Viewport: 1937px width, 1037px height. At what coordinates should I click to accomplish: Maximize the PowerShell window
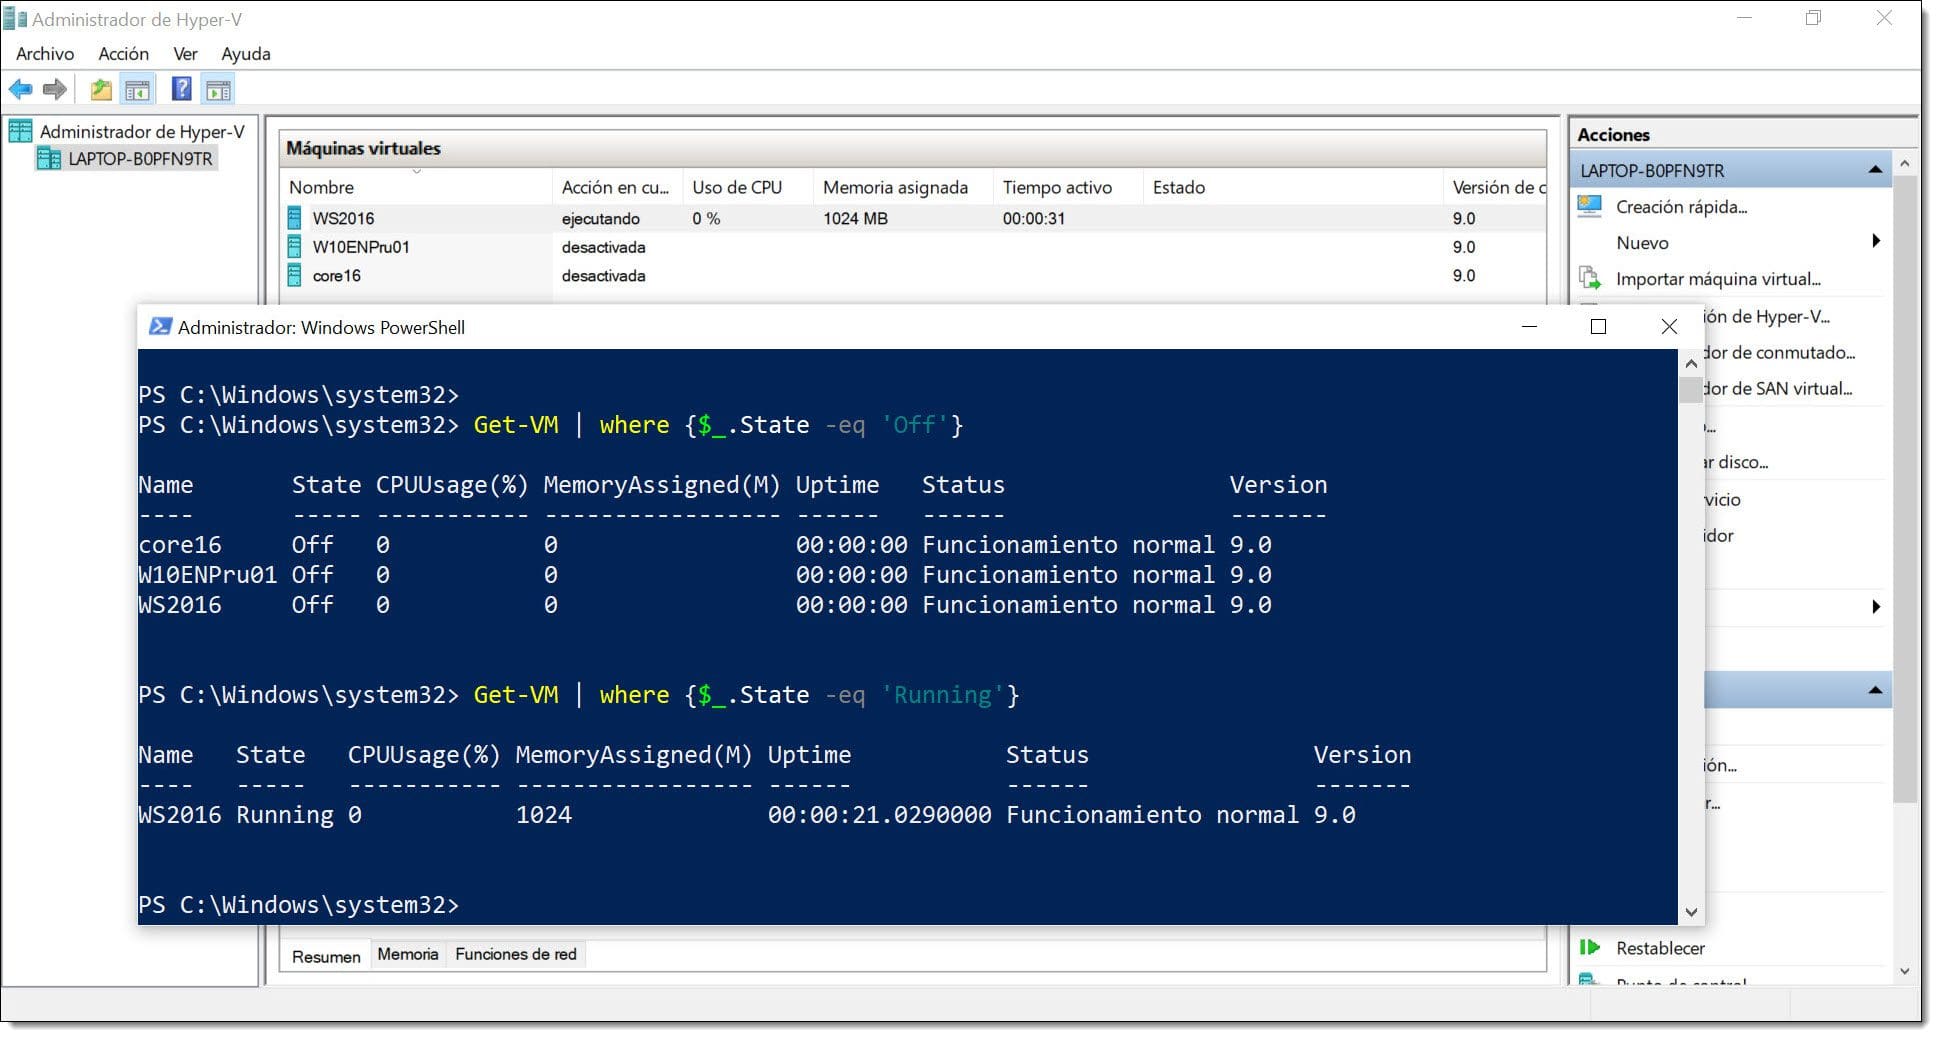pyautogui.click(x=1598, y=327)
